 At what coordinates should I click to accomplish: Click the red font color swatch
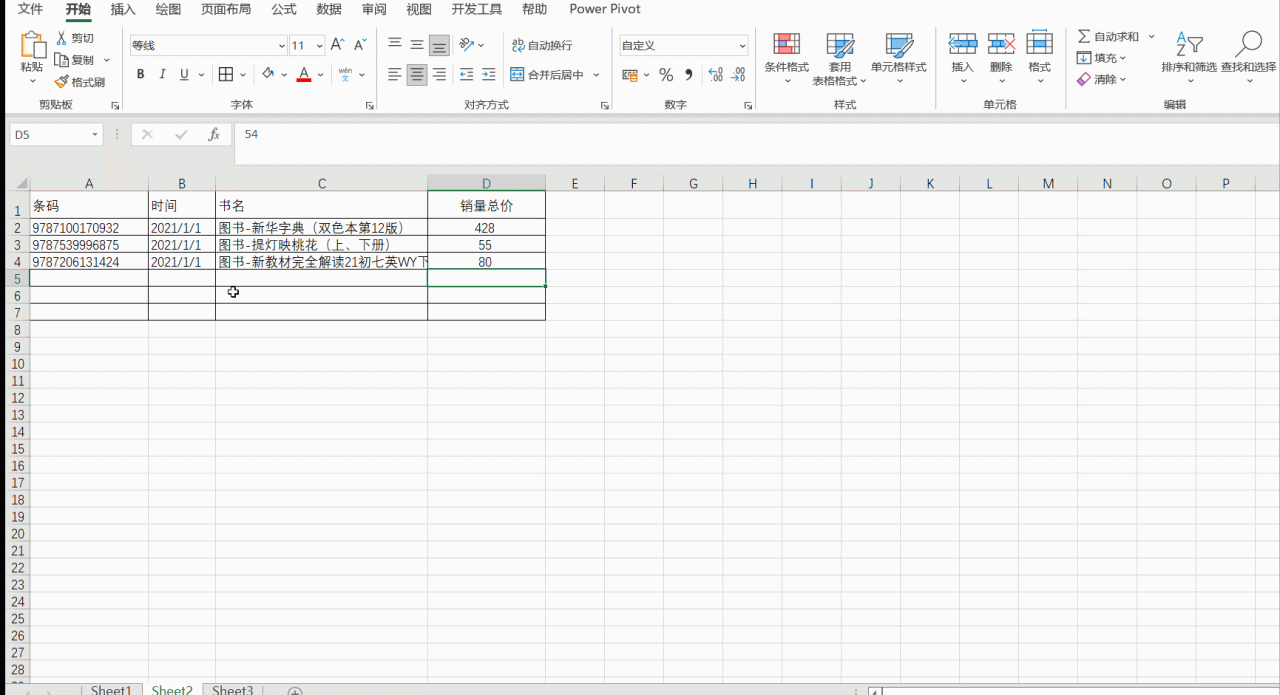(304, 75)
